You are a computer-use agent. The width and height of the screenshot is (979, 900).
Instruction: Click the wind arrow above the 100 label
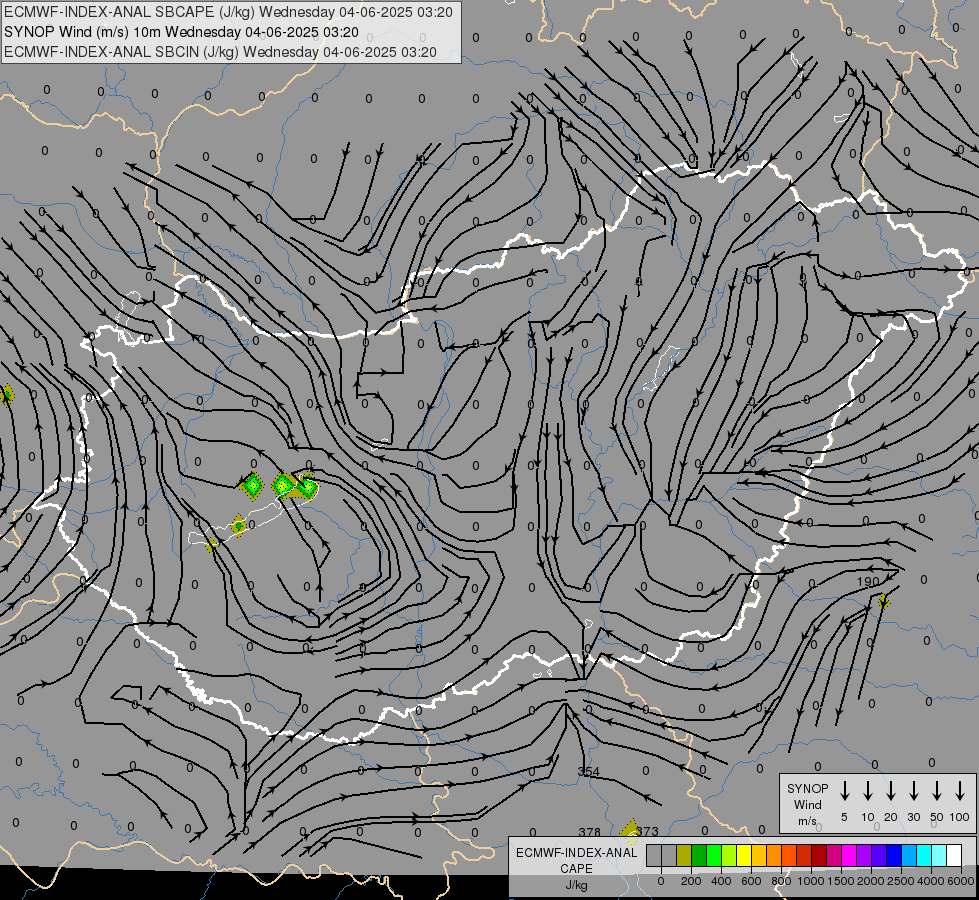pyautogui.click(x=960, y=791)
